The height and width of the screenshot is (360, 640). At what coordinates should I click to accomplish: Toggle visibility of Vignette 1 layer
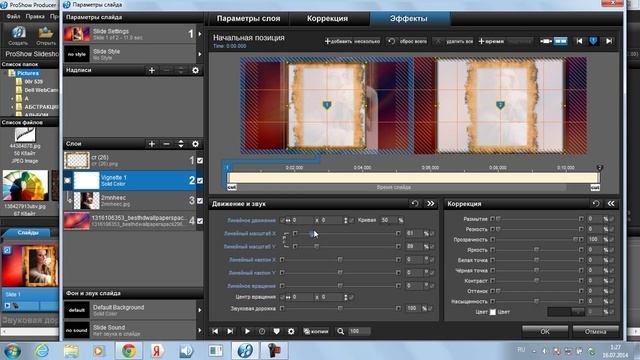[x=200, y=180]
